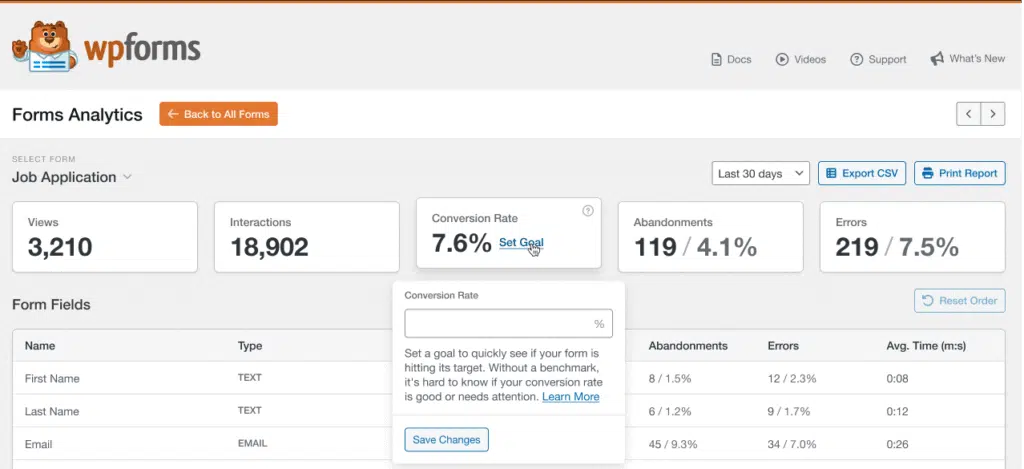Click the 45 / 9.3% abandonments cell

click(673, 444)
